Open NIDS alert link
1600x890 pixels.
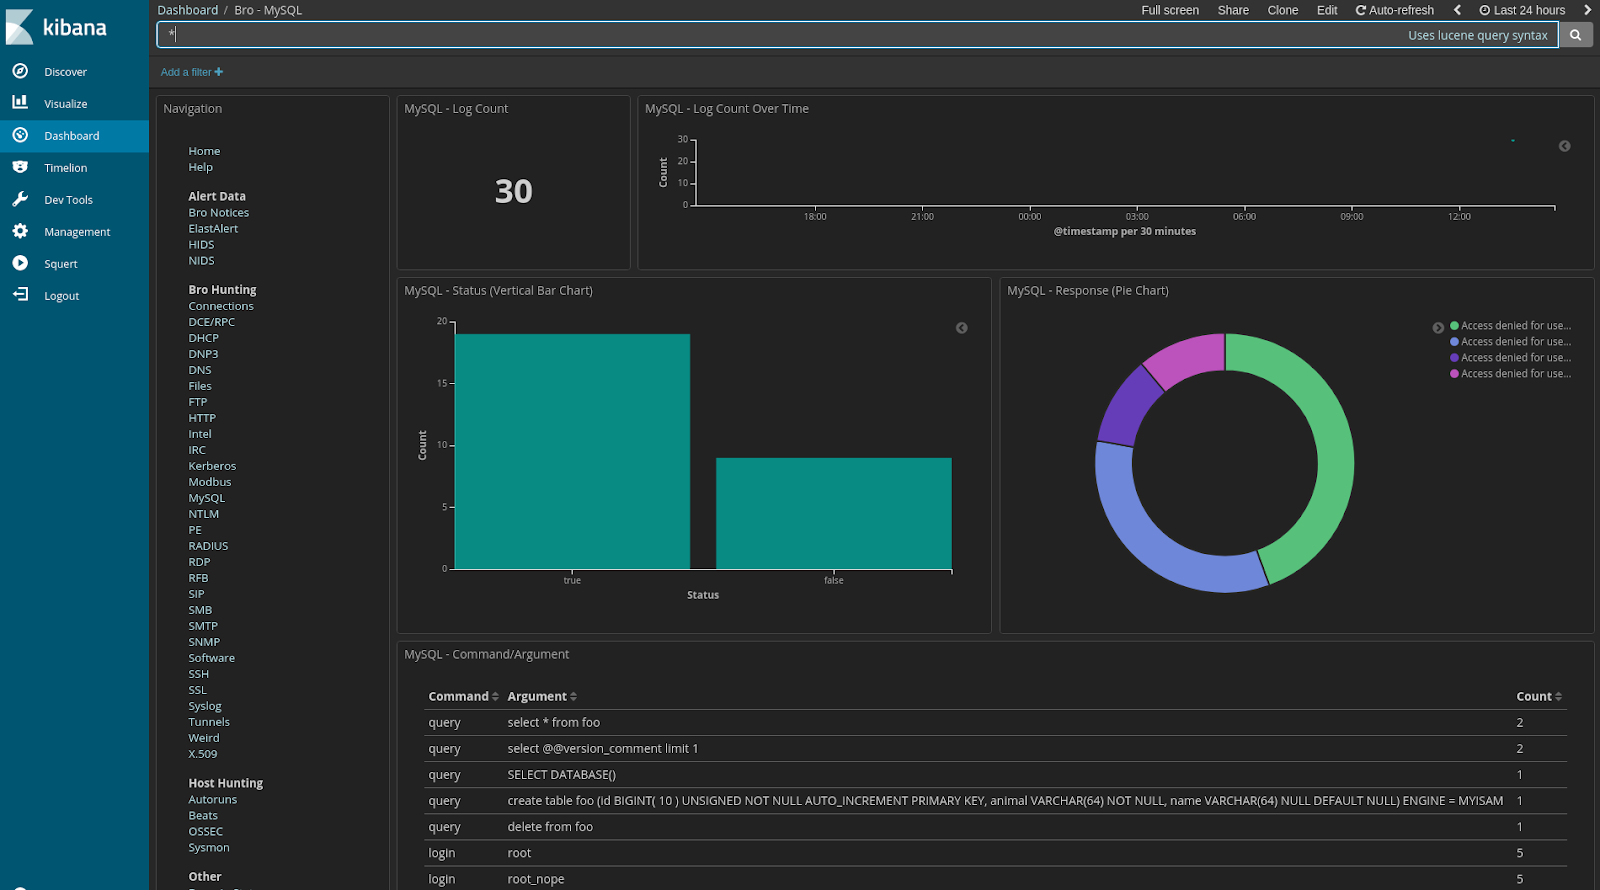point(201,261)
